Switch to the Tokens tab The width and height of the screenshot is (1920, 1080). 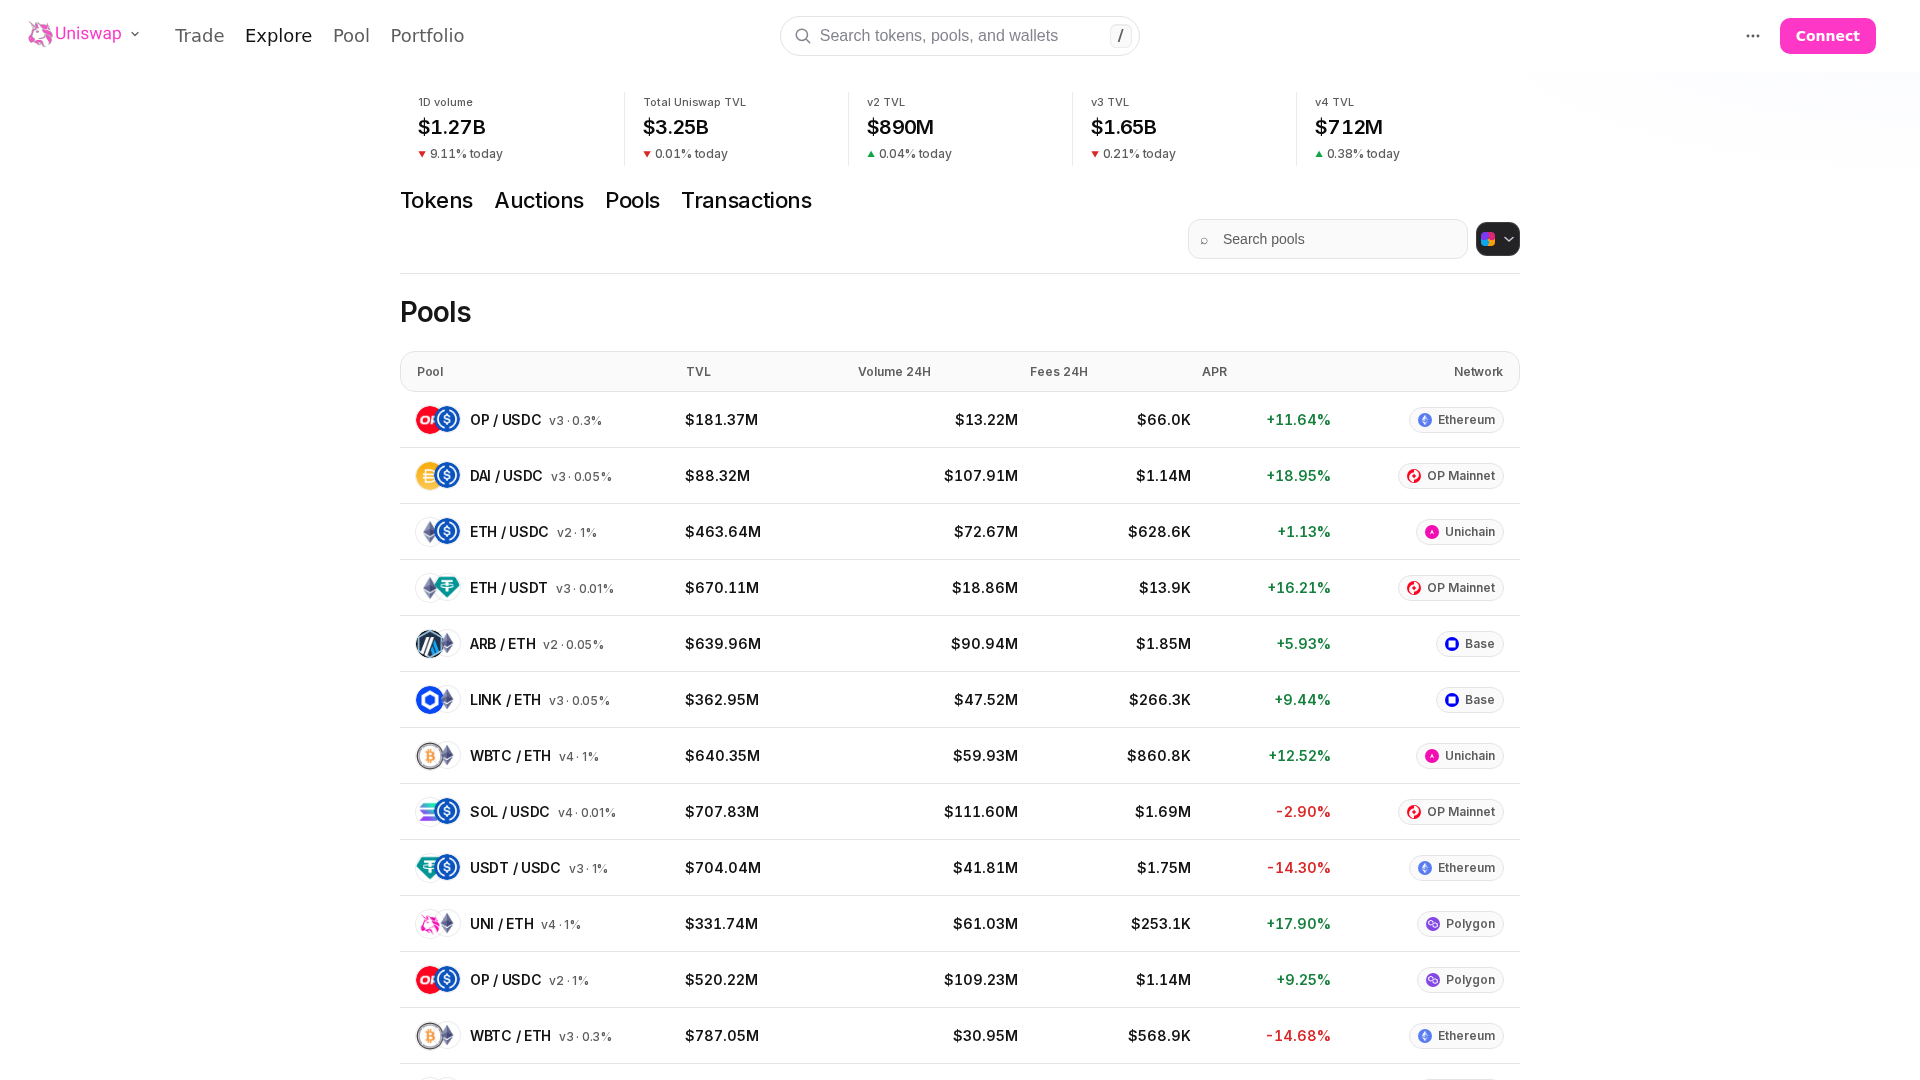tap(436, 201)
